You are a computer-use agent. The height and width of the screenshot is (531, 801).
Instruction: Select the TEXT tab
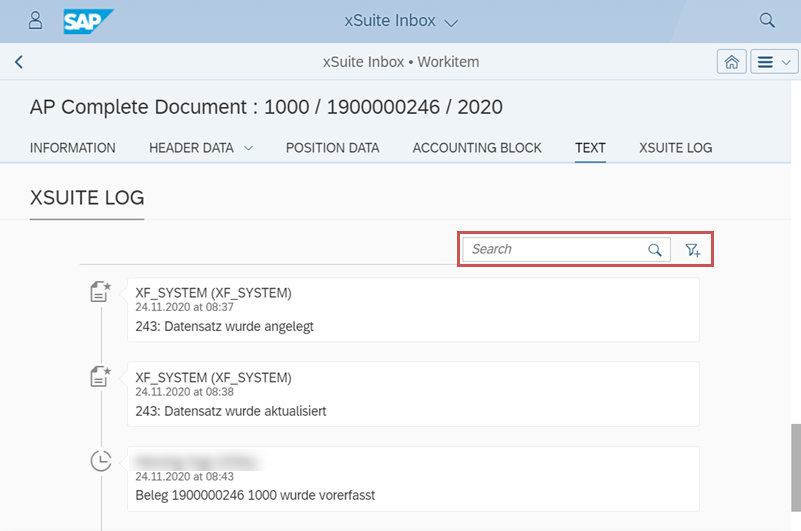click(x=590, y=148)
